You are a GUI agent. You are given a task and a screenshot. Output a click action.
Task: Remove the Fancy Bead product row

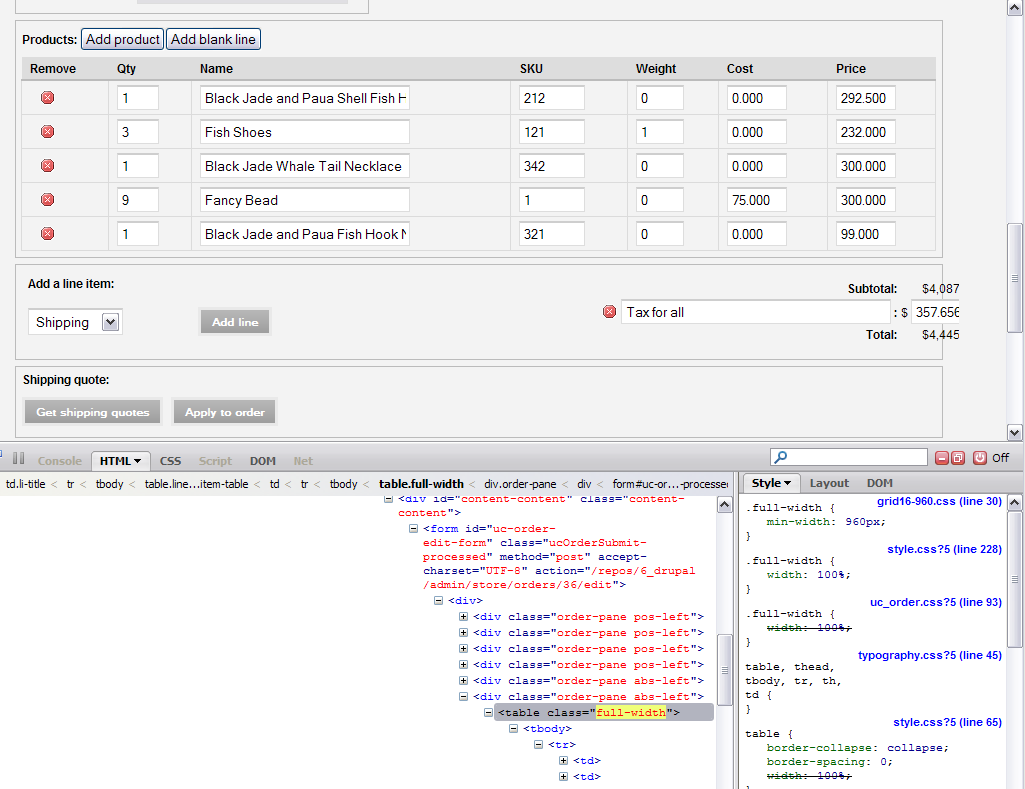[x=47, y=200]
